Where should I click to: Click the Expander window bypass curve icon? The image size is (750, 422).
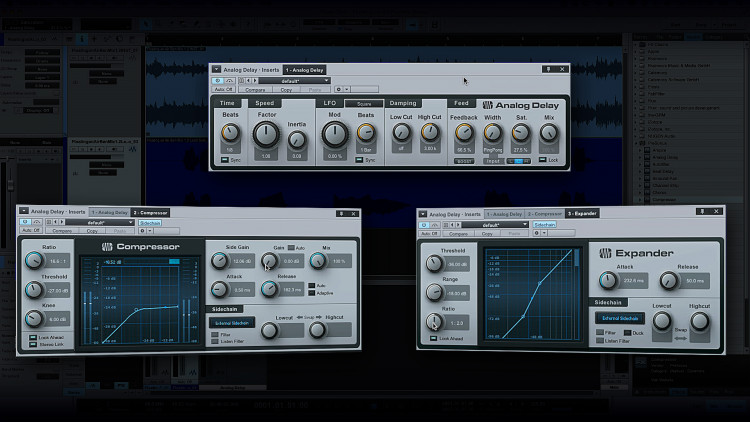click(x=435, y=225)
